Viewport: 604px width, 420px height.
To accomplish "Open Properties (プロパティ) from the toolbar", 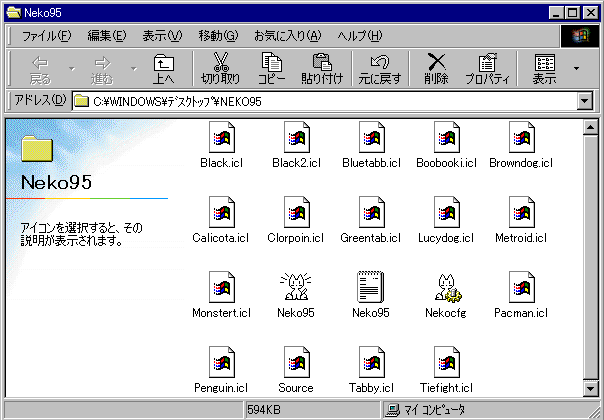I will coord(487,69).
